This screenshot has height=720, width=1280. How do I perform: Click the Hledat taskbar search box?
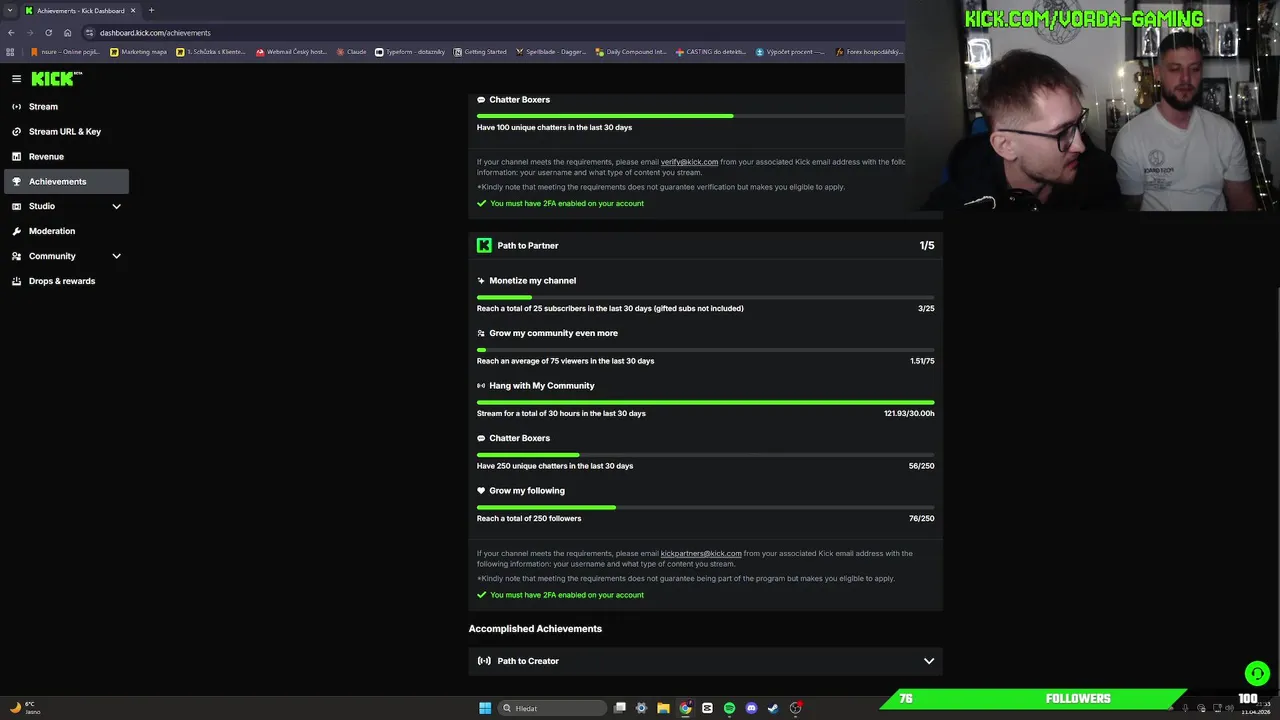pyautogui.click(x=553, y=708)
